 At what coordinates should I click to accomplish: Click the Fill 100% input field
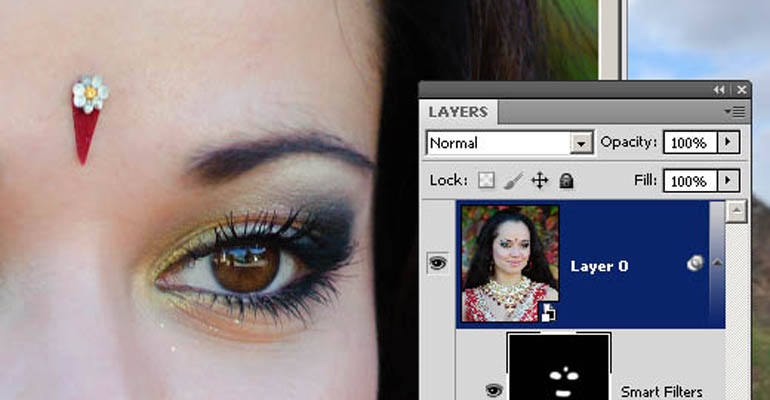[x=690, y=181]
